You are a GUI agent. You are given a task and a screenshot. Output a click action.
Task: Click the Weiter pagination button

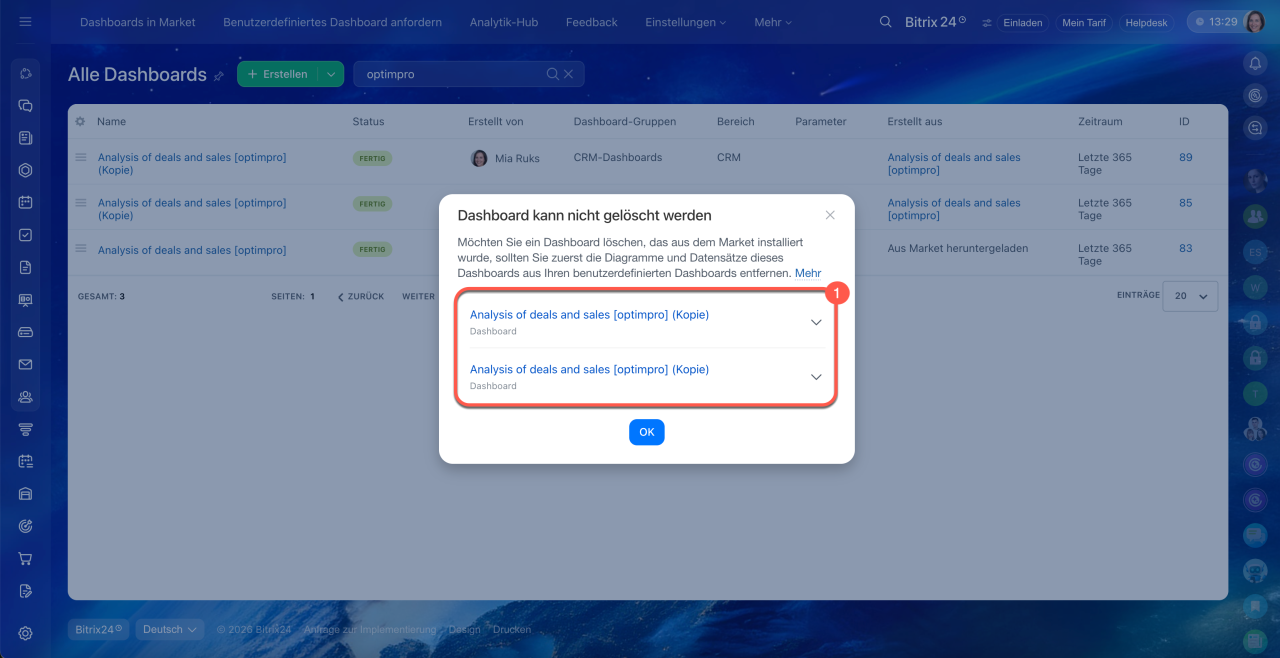click(418, 296)
